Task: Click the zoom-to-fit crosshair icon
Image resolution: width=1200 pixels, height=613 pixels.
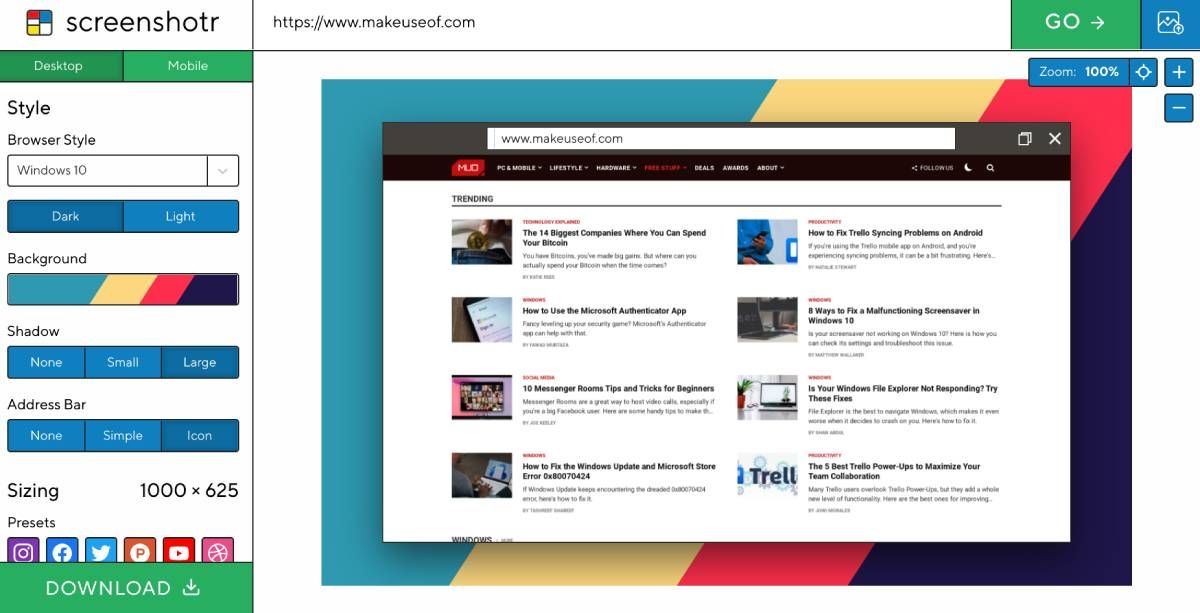Action: (1143, 72)
